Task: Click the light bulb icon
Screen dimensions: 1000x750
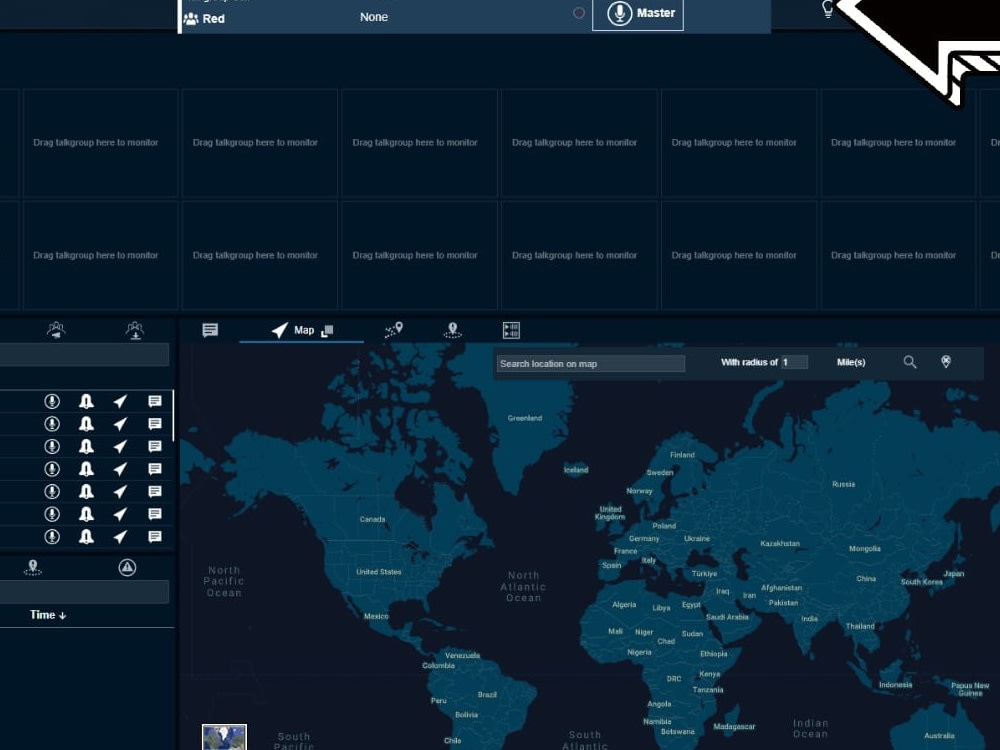Action: coord(827,9)
